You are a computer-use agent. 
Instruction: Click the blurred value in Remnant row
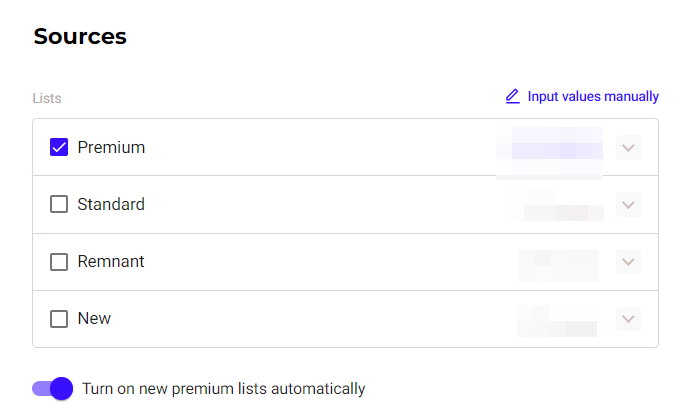[x=559, y=266]
